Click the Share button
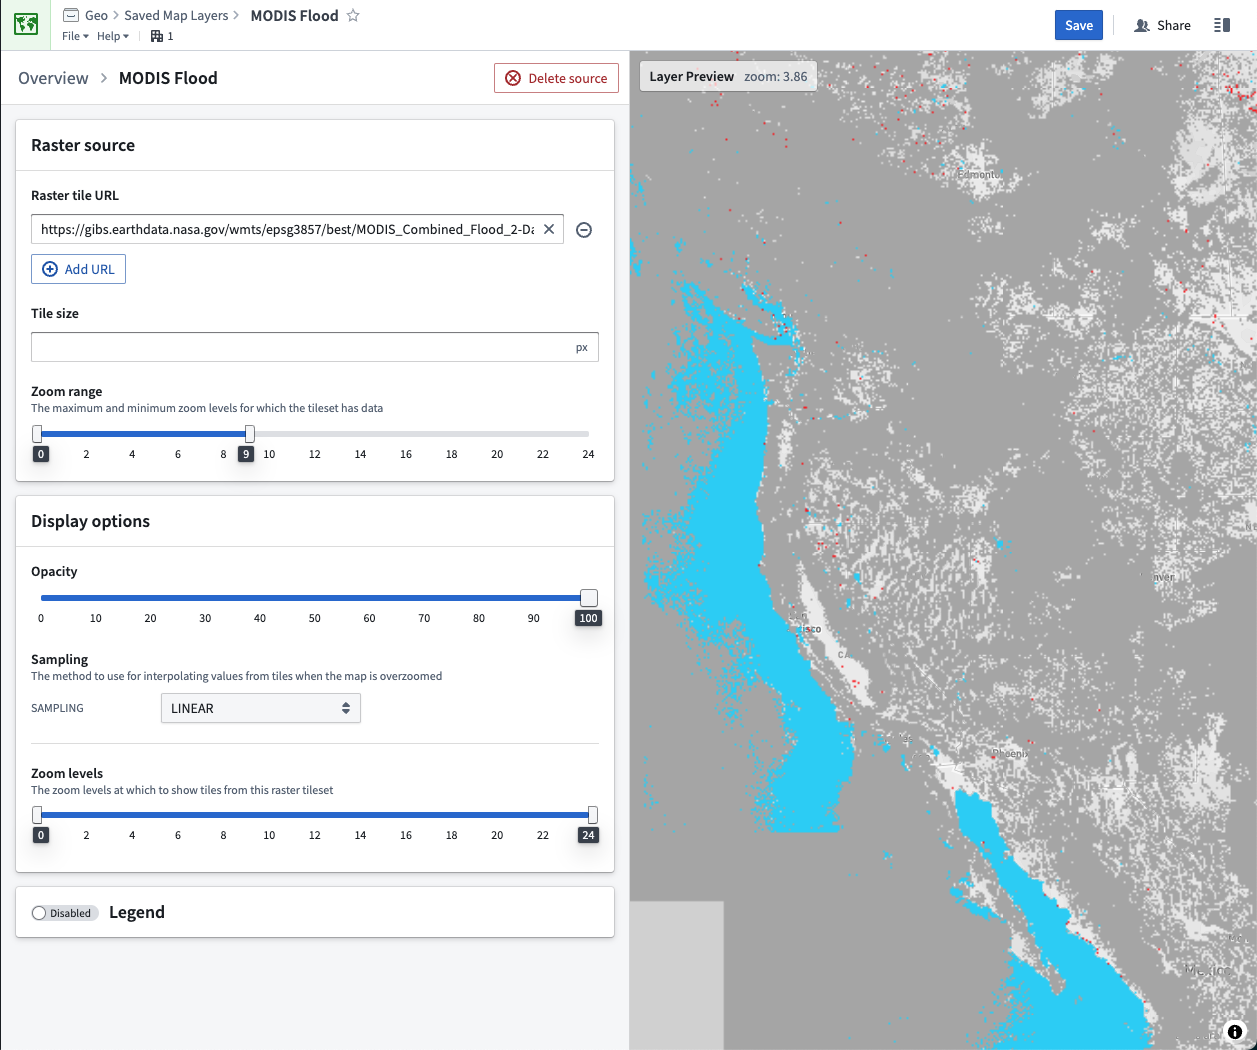The image size is (1257, 1050). point(1162,26)
